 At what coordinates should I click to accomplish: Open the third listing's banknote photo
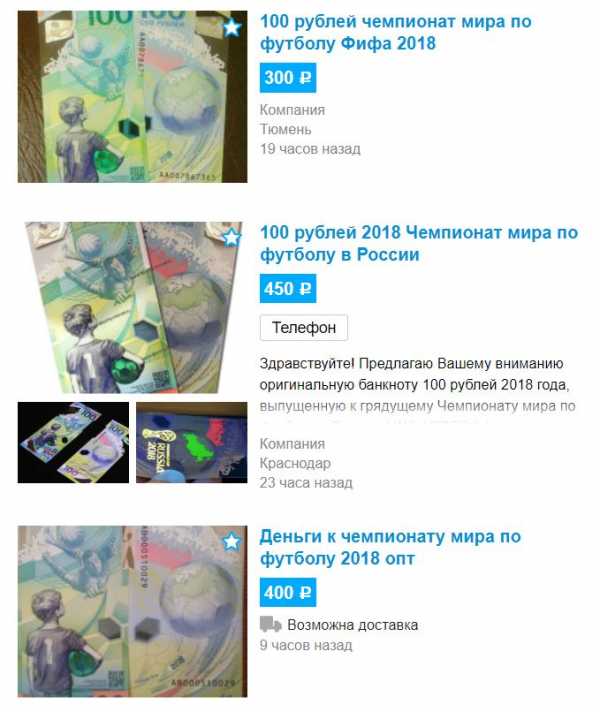pos(133,612)
